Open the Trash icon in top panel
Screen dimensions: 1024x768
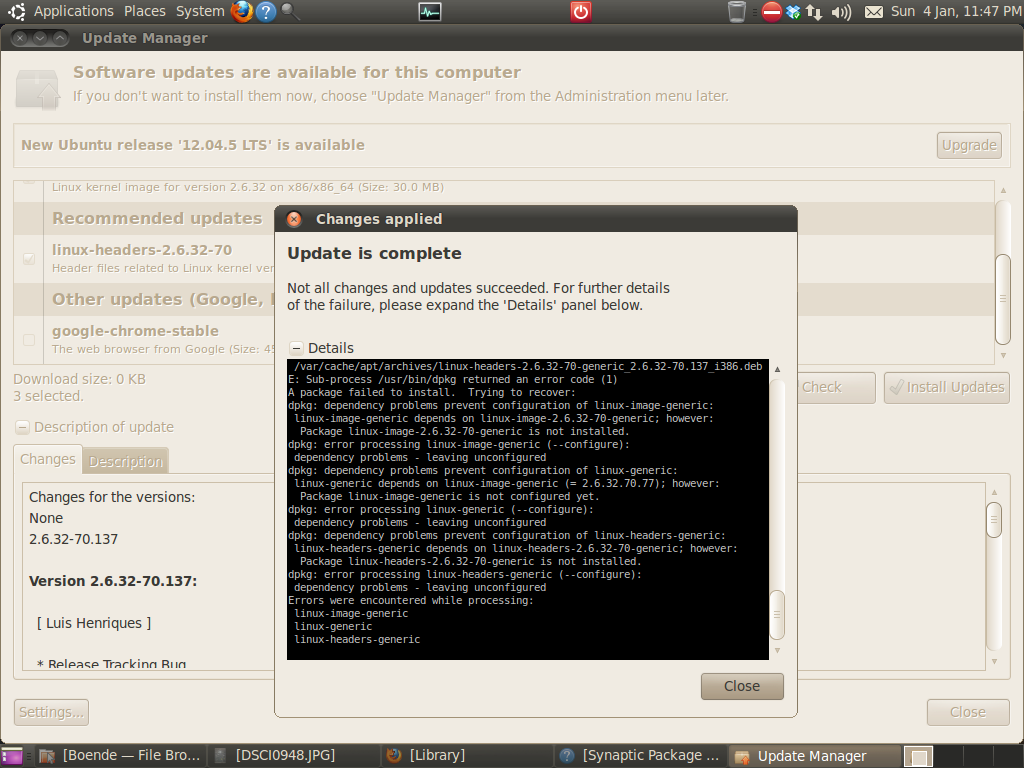tap(737, 11)
